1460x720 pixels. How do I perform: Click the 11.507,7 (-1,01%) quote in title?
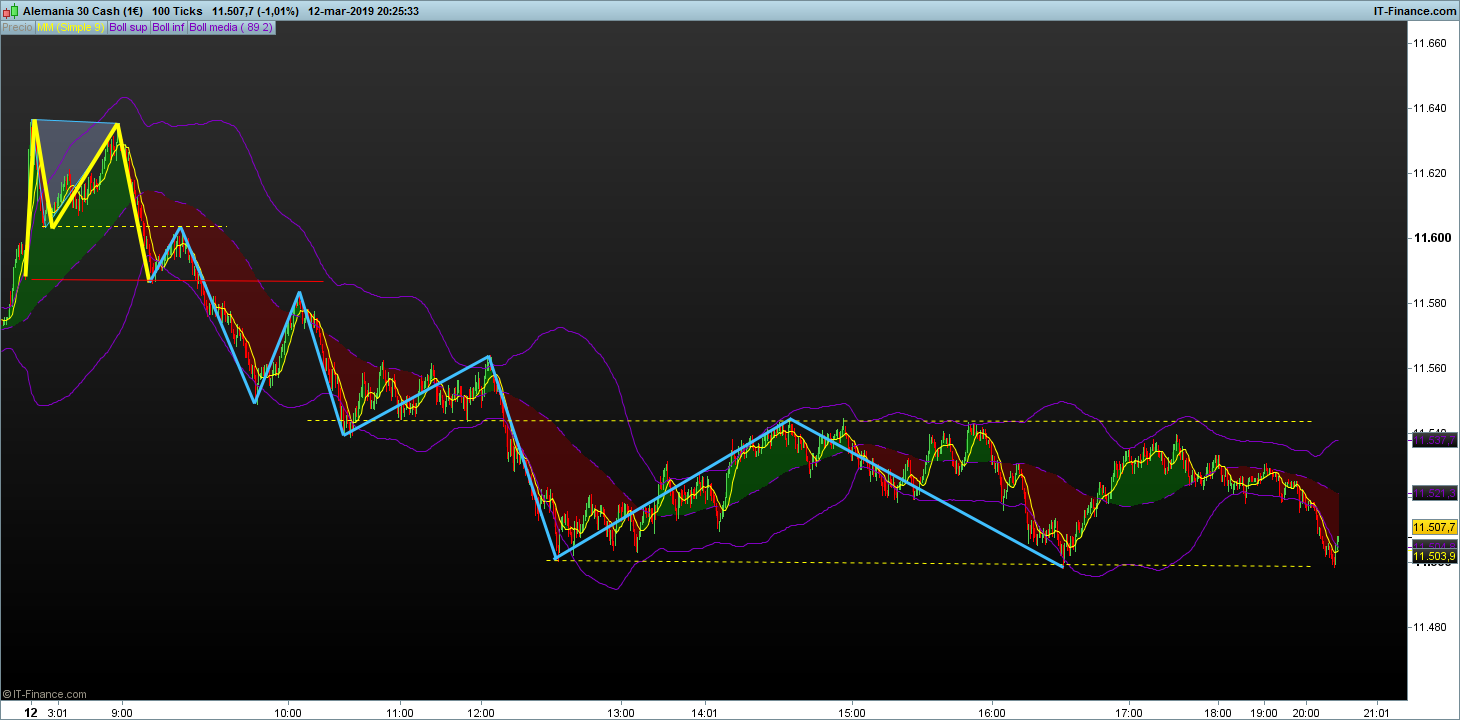pos(256,11)
